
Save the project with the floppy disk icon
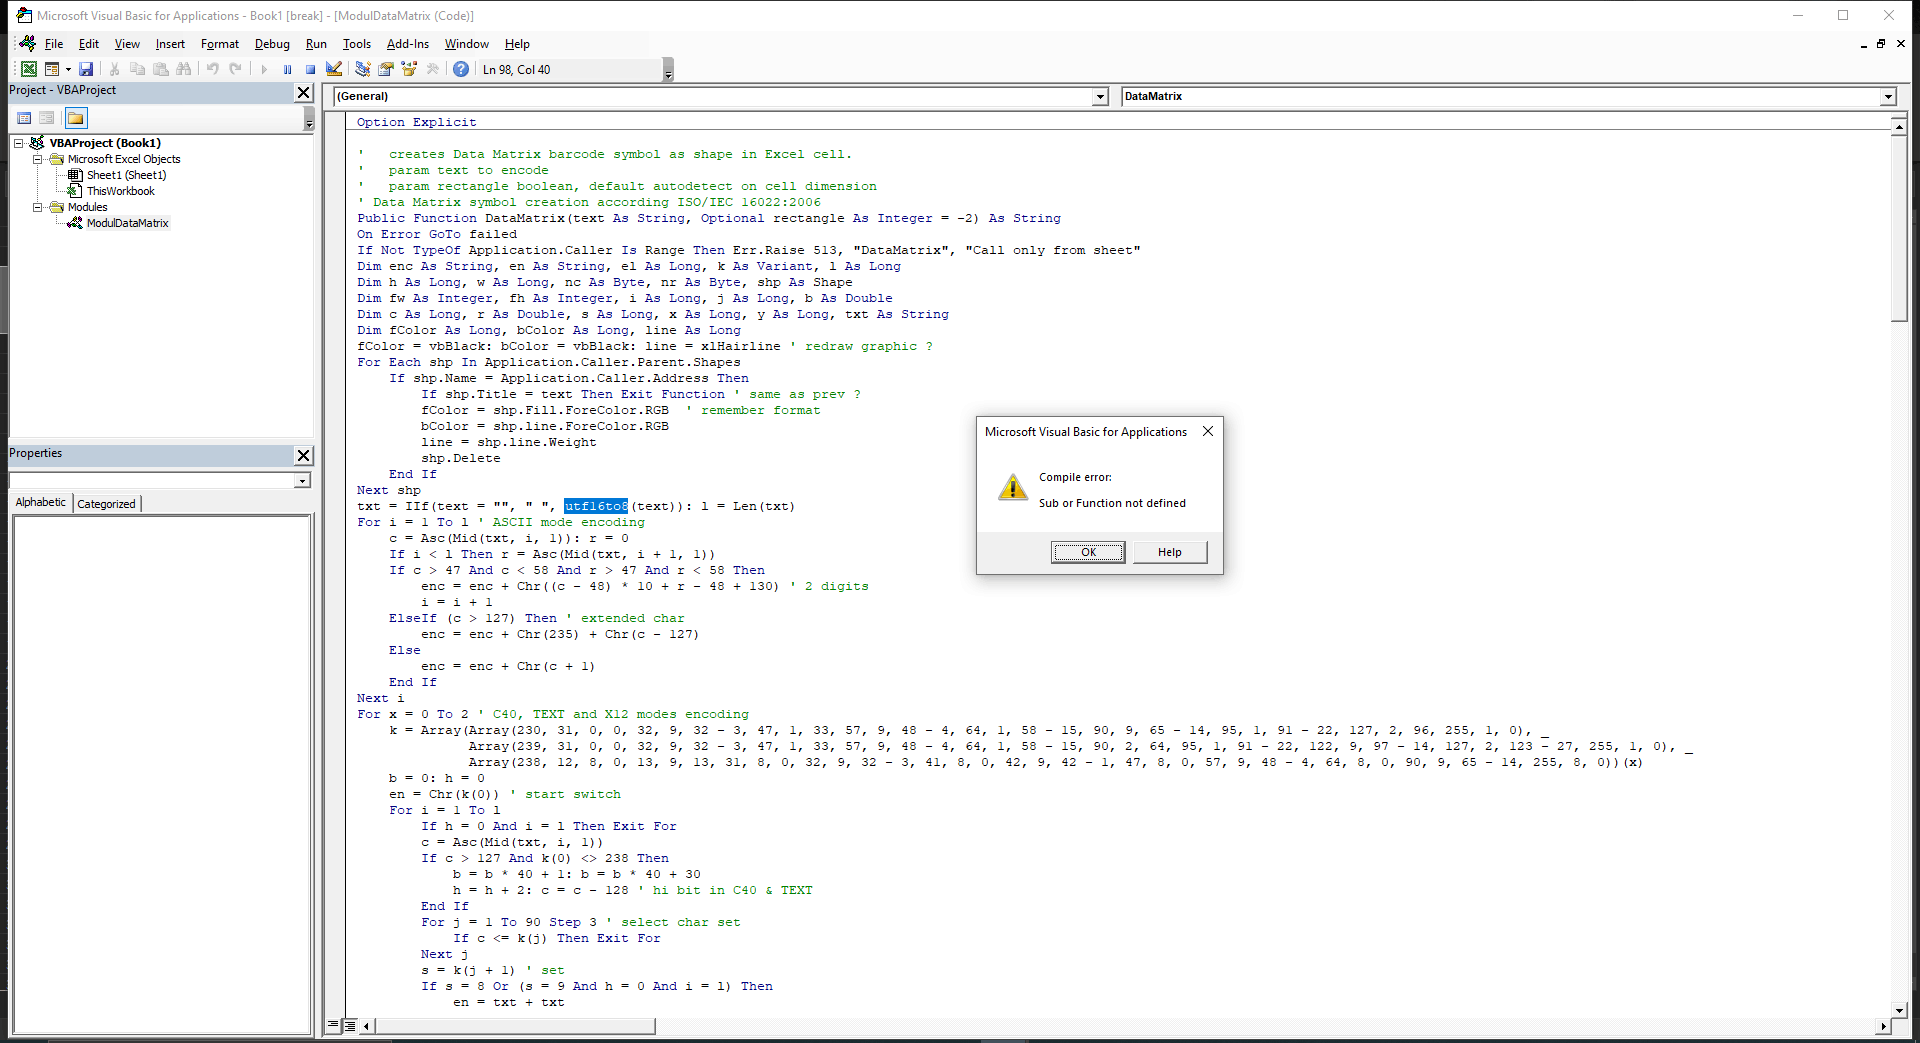coord(86,69)
